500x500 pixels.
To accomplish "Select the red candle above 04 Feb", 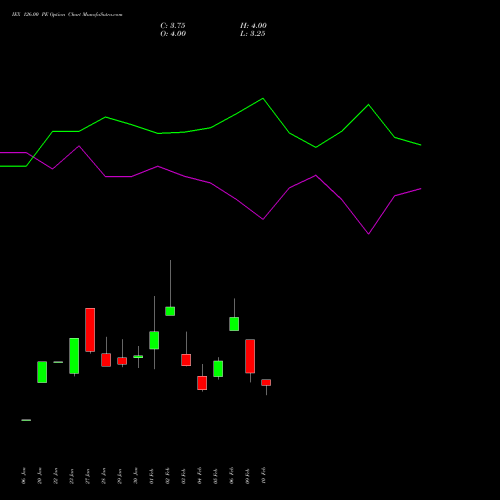I will tap(202, 383).
